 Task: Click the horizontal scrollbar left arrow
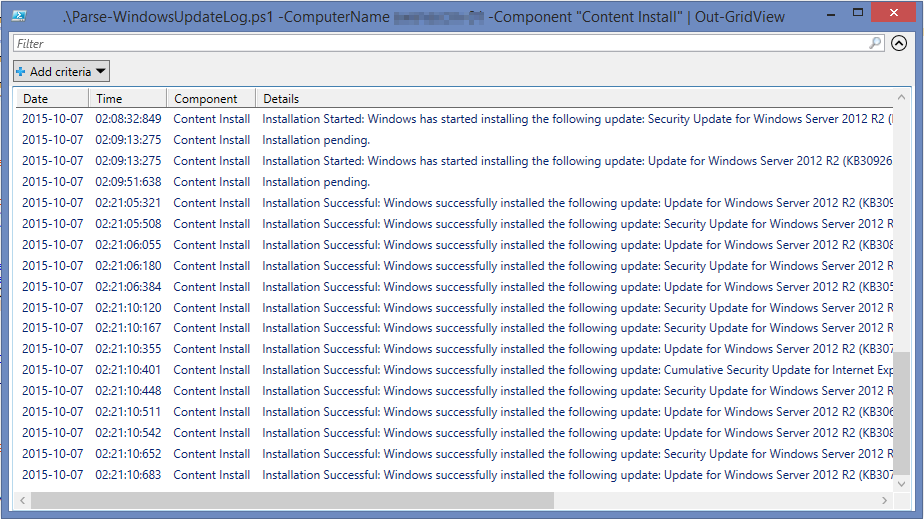[23, 500]
